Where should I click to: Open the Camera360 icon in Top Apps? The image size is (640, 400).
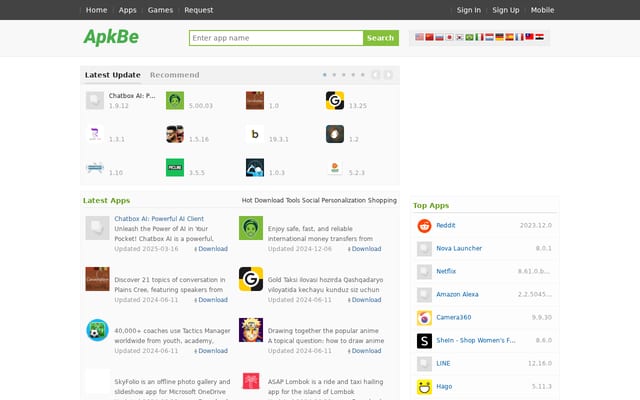click(x=424, y=318)
